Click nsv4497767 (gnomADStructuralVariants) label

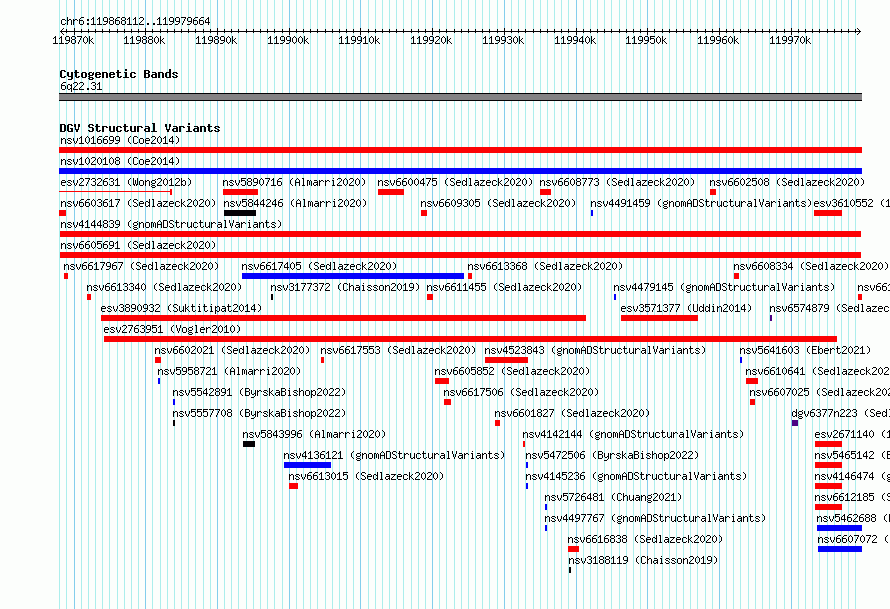(655, 518)
